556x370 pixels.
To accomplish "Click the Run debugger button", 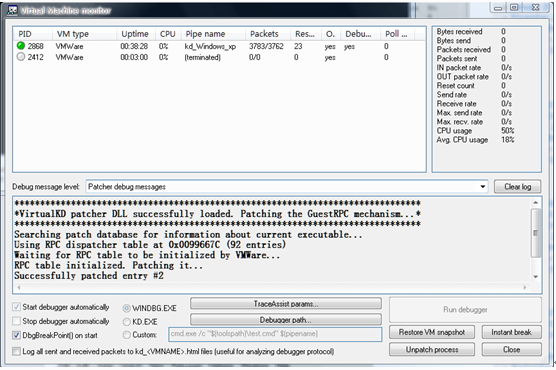I will [465, 310].
